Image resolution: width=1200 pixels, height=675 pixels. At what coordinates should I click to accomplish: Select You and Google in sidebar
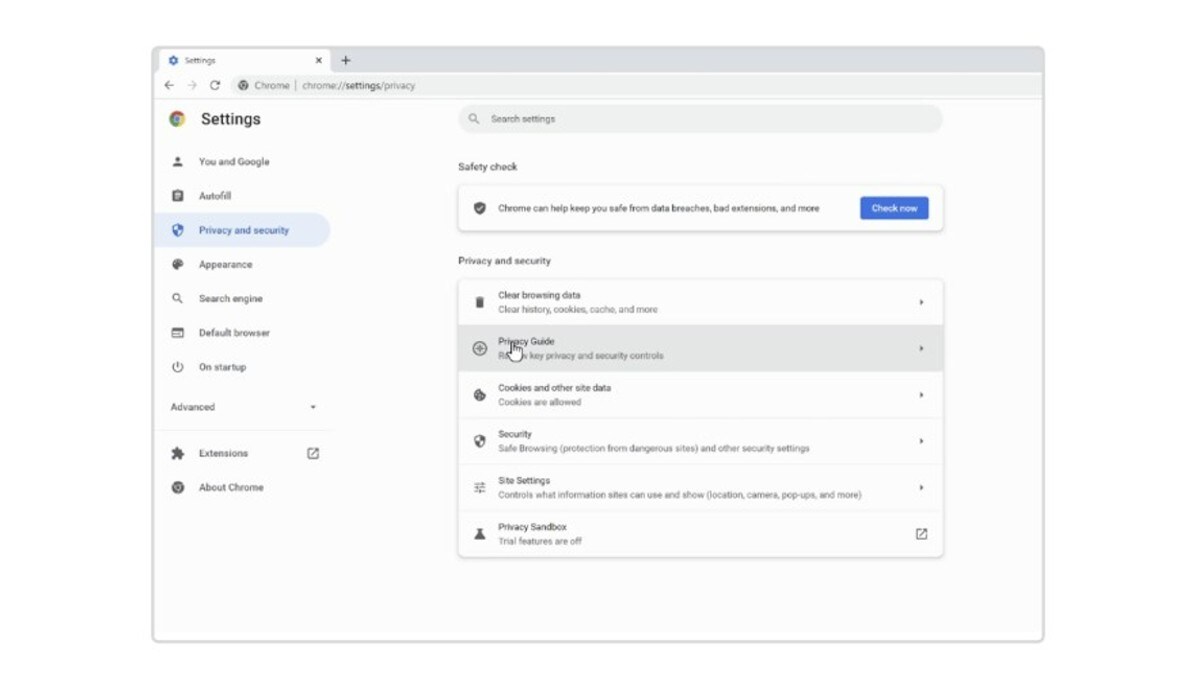click(233, 162)
